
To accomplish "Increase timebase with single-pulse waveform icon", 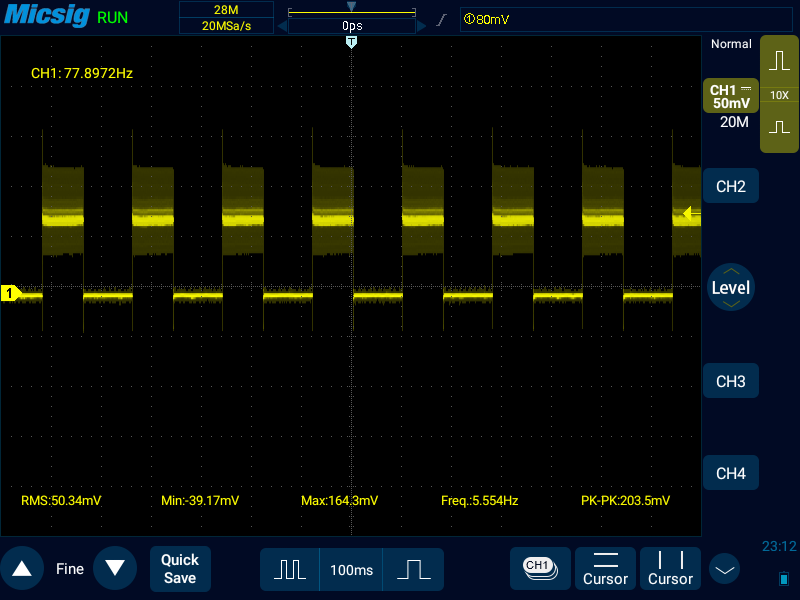I will click(x=412, y=569).
